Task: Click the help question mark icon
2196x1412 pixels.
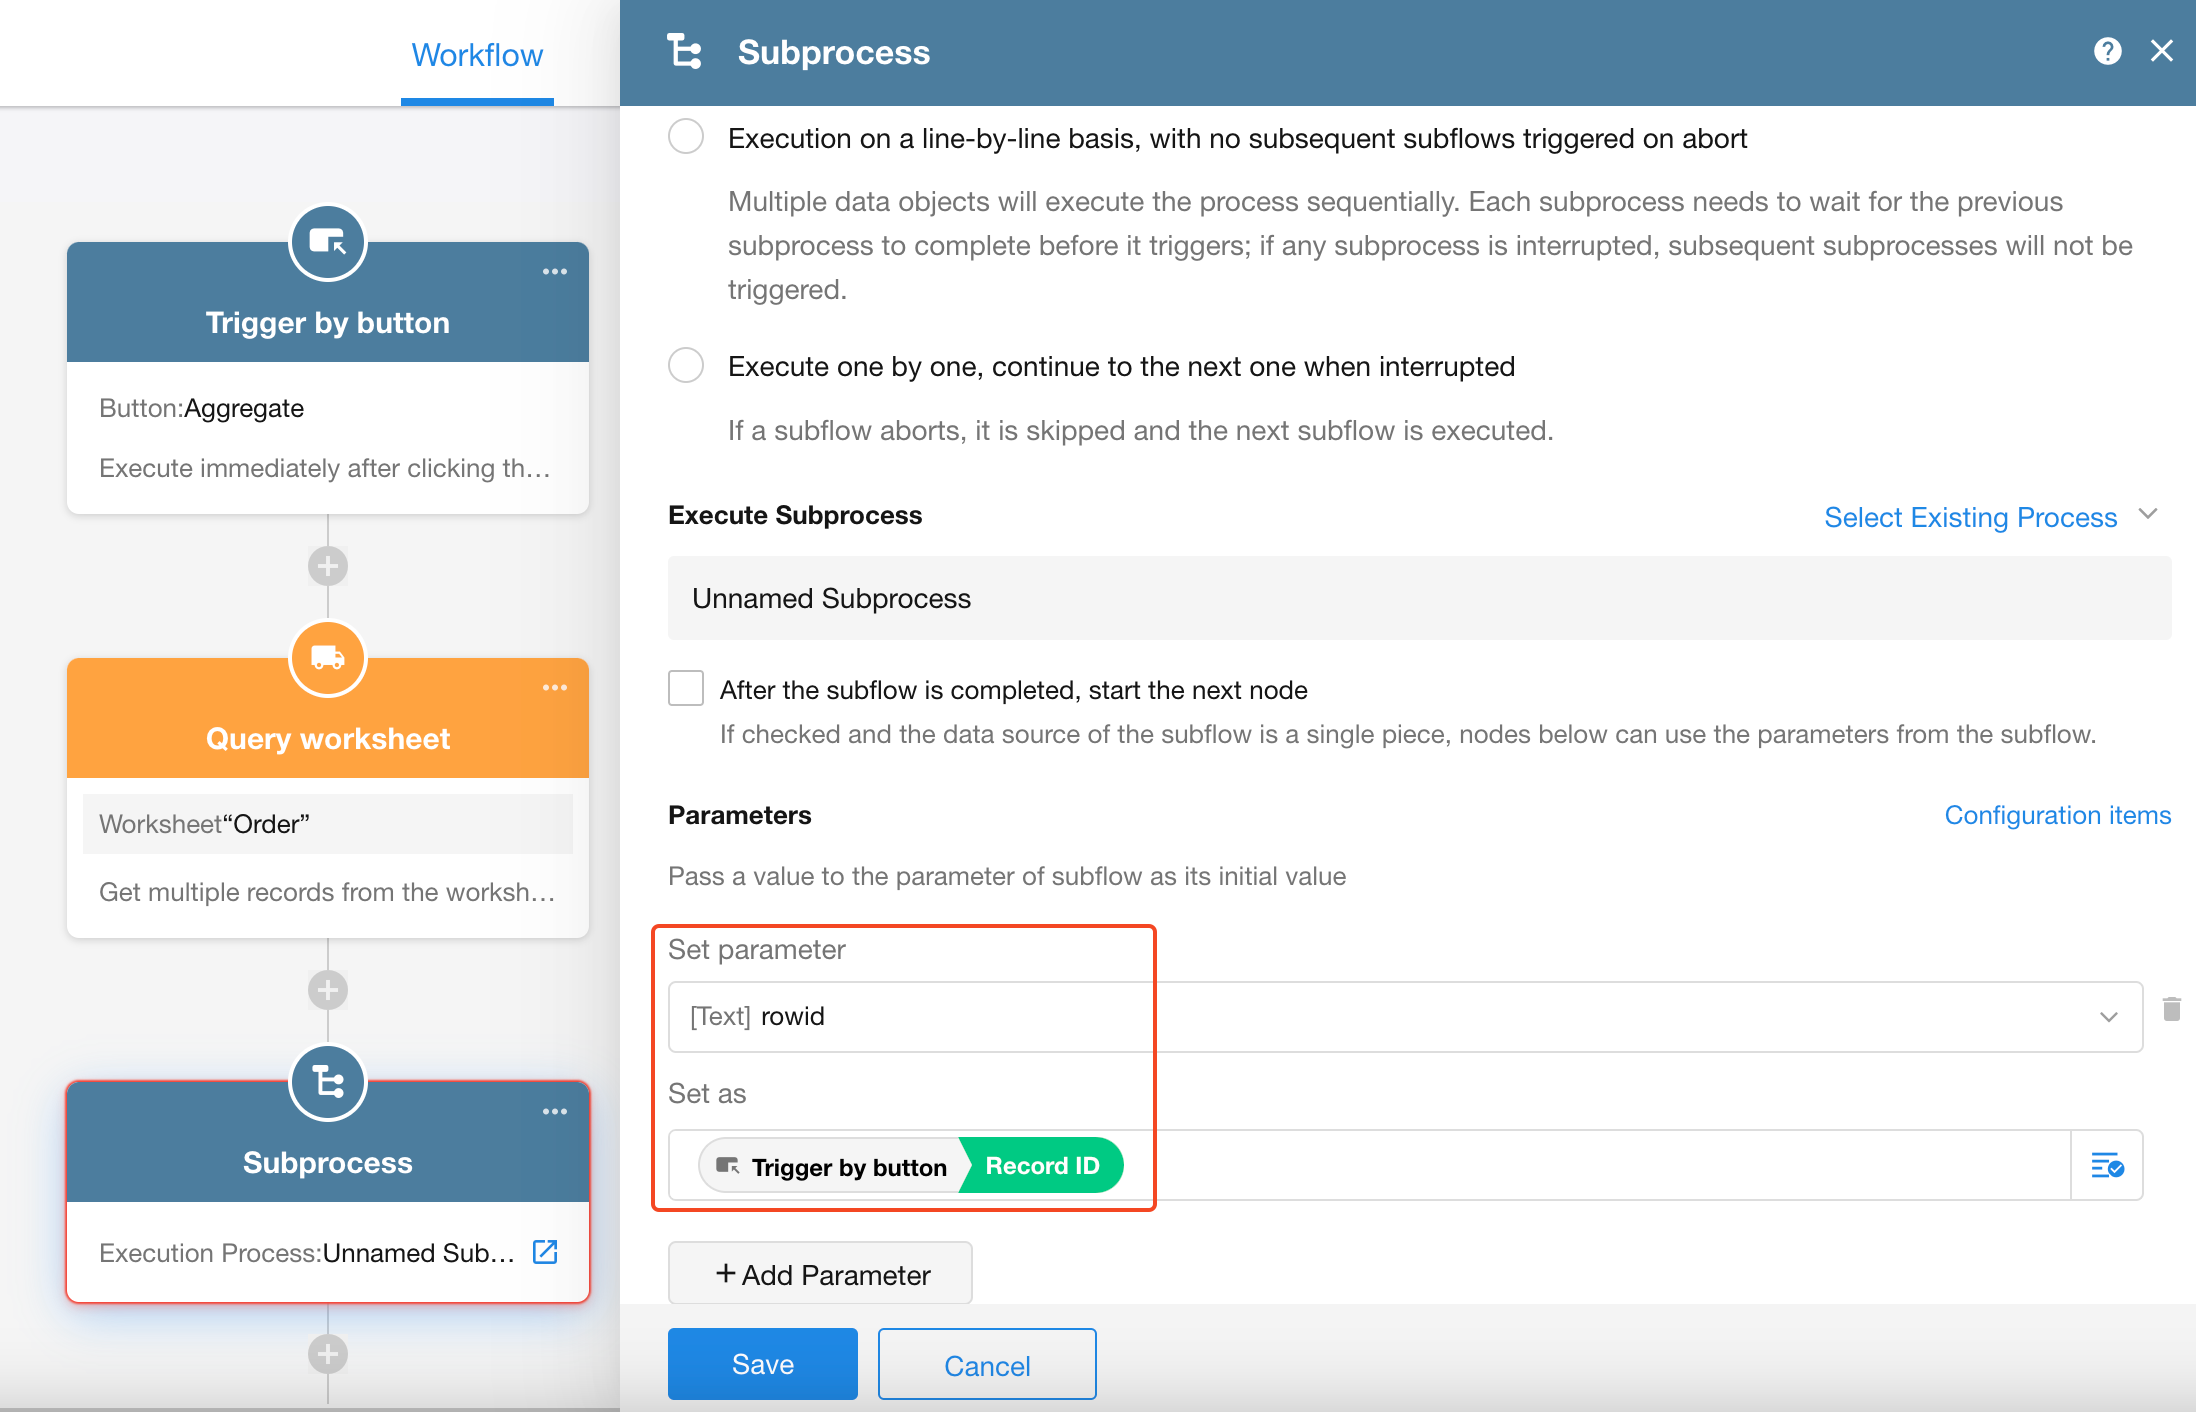Action: coord(2107,51)
